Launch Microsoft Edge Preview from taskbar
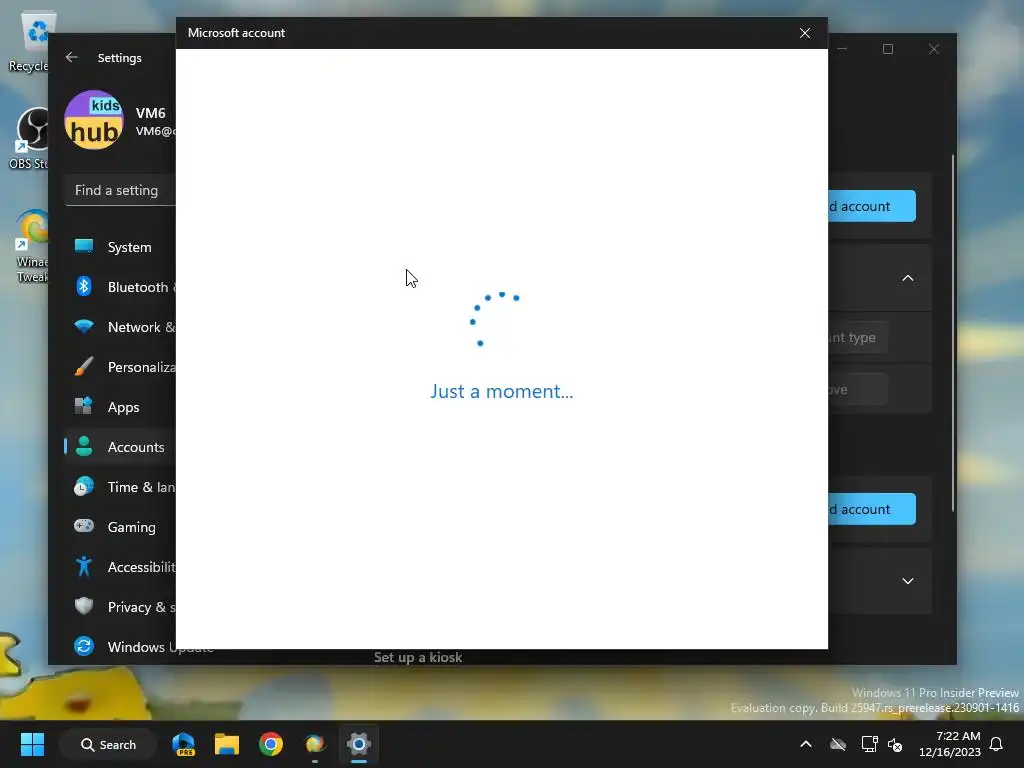 click(x=184, y=744)
